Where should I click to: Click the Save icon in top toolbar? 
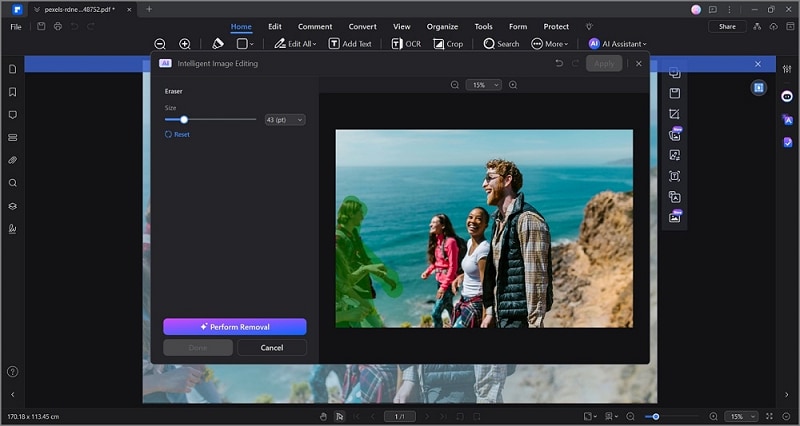pyautogui.click(x=41, y=27)
